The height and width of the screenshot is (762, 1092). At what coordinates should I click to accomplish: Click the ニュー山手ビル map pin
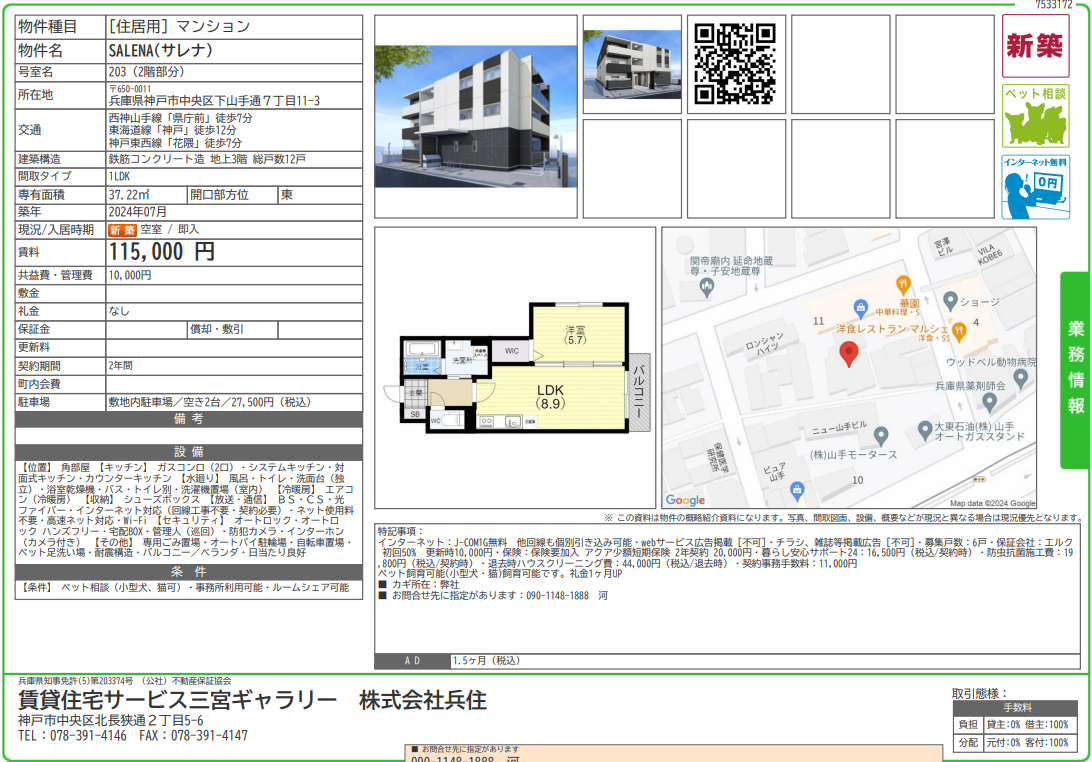pyautogui.click(x=881, y=436)
